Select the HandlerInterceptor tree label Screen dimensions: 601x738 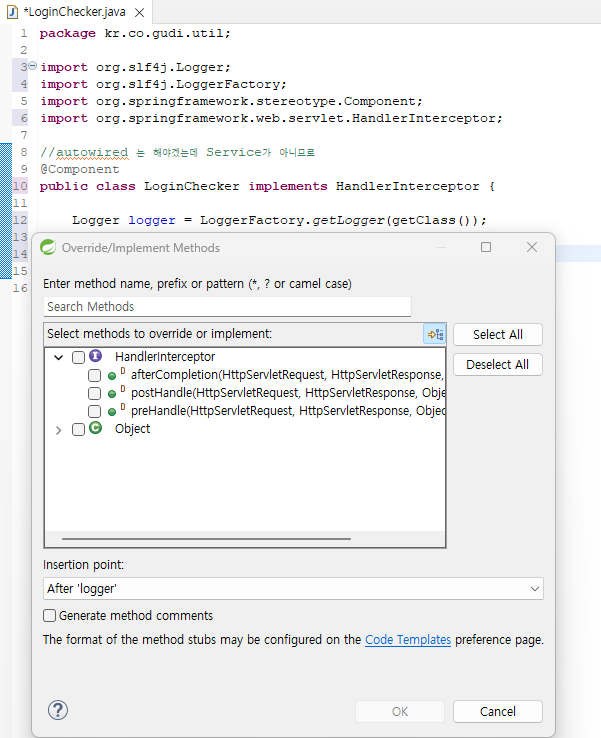tap(165, 357)
